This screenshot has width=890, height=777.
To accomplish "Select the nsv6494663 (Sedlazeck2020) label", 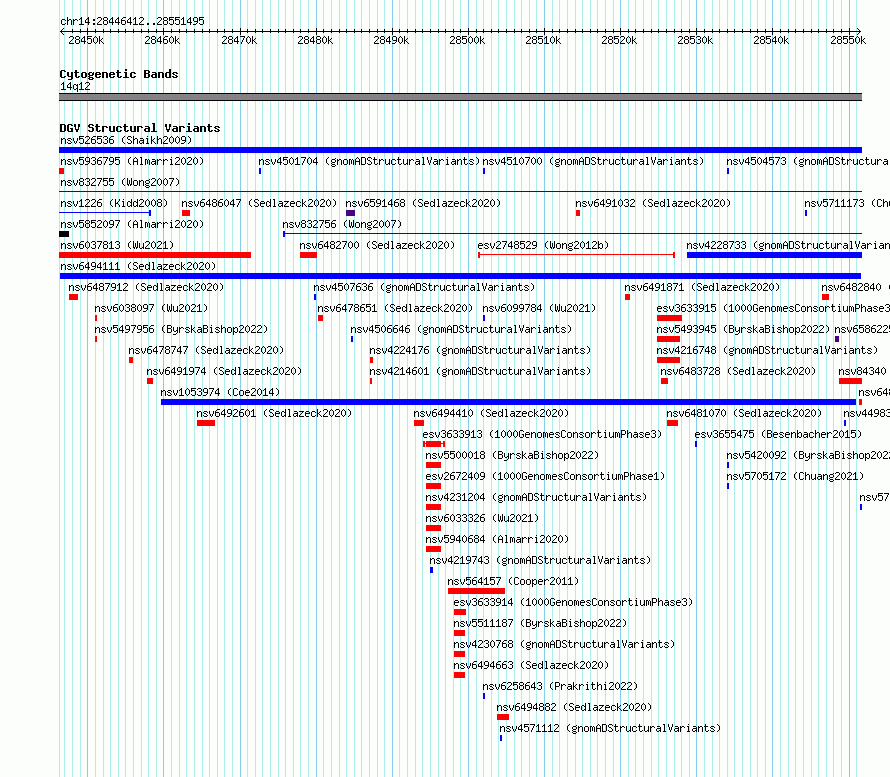I will coord(531,665).
